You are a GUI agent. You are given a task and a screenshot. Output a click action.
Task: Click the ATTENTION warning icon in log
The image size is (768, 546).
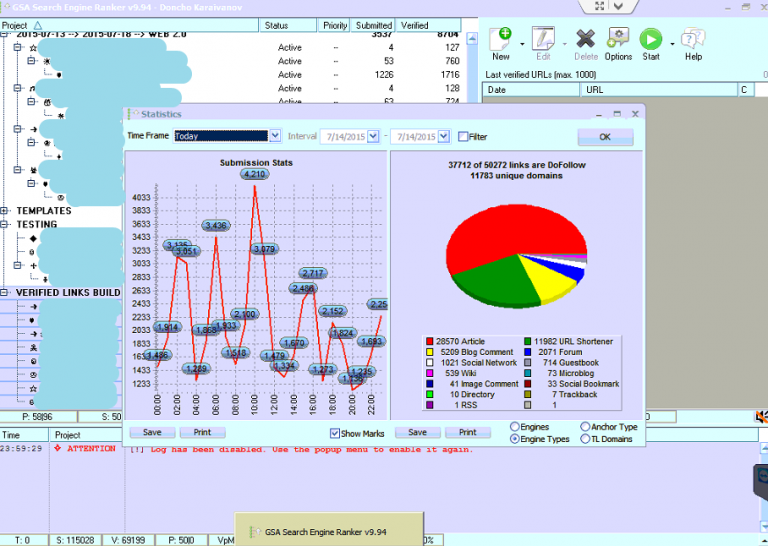[x=58, y=448]
